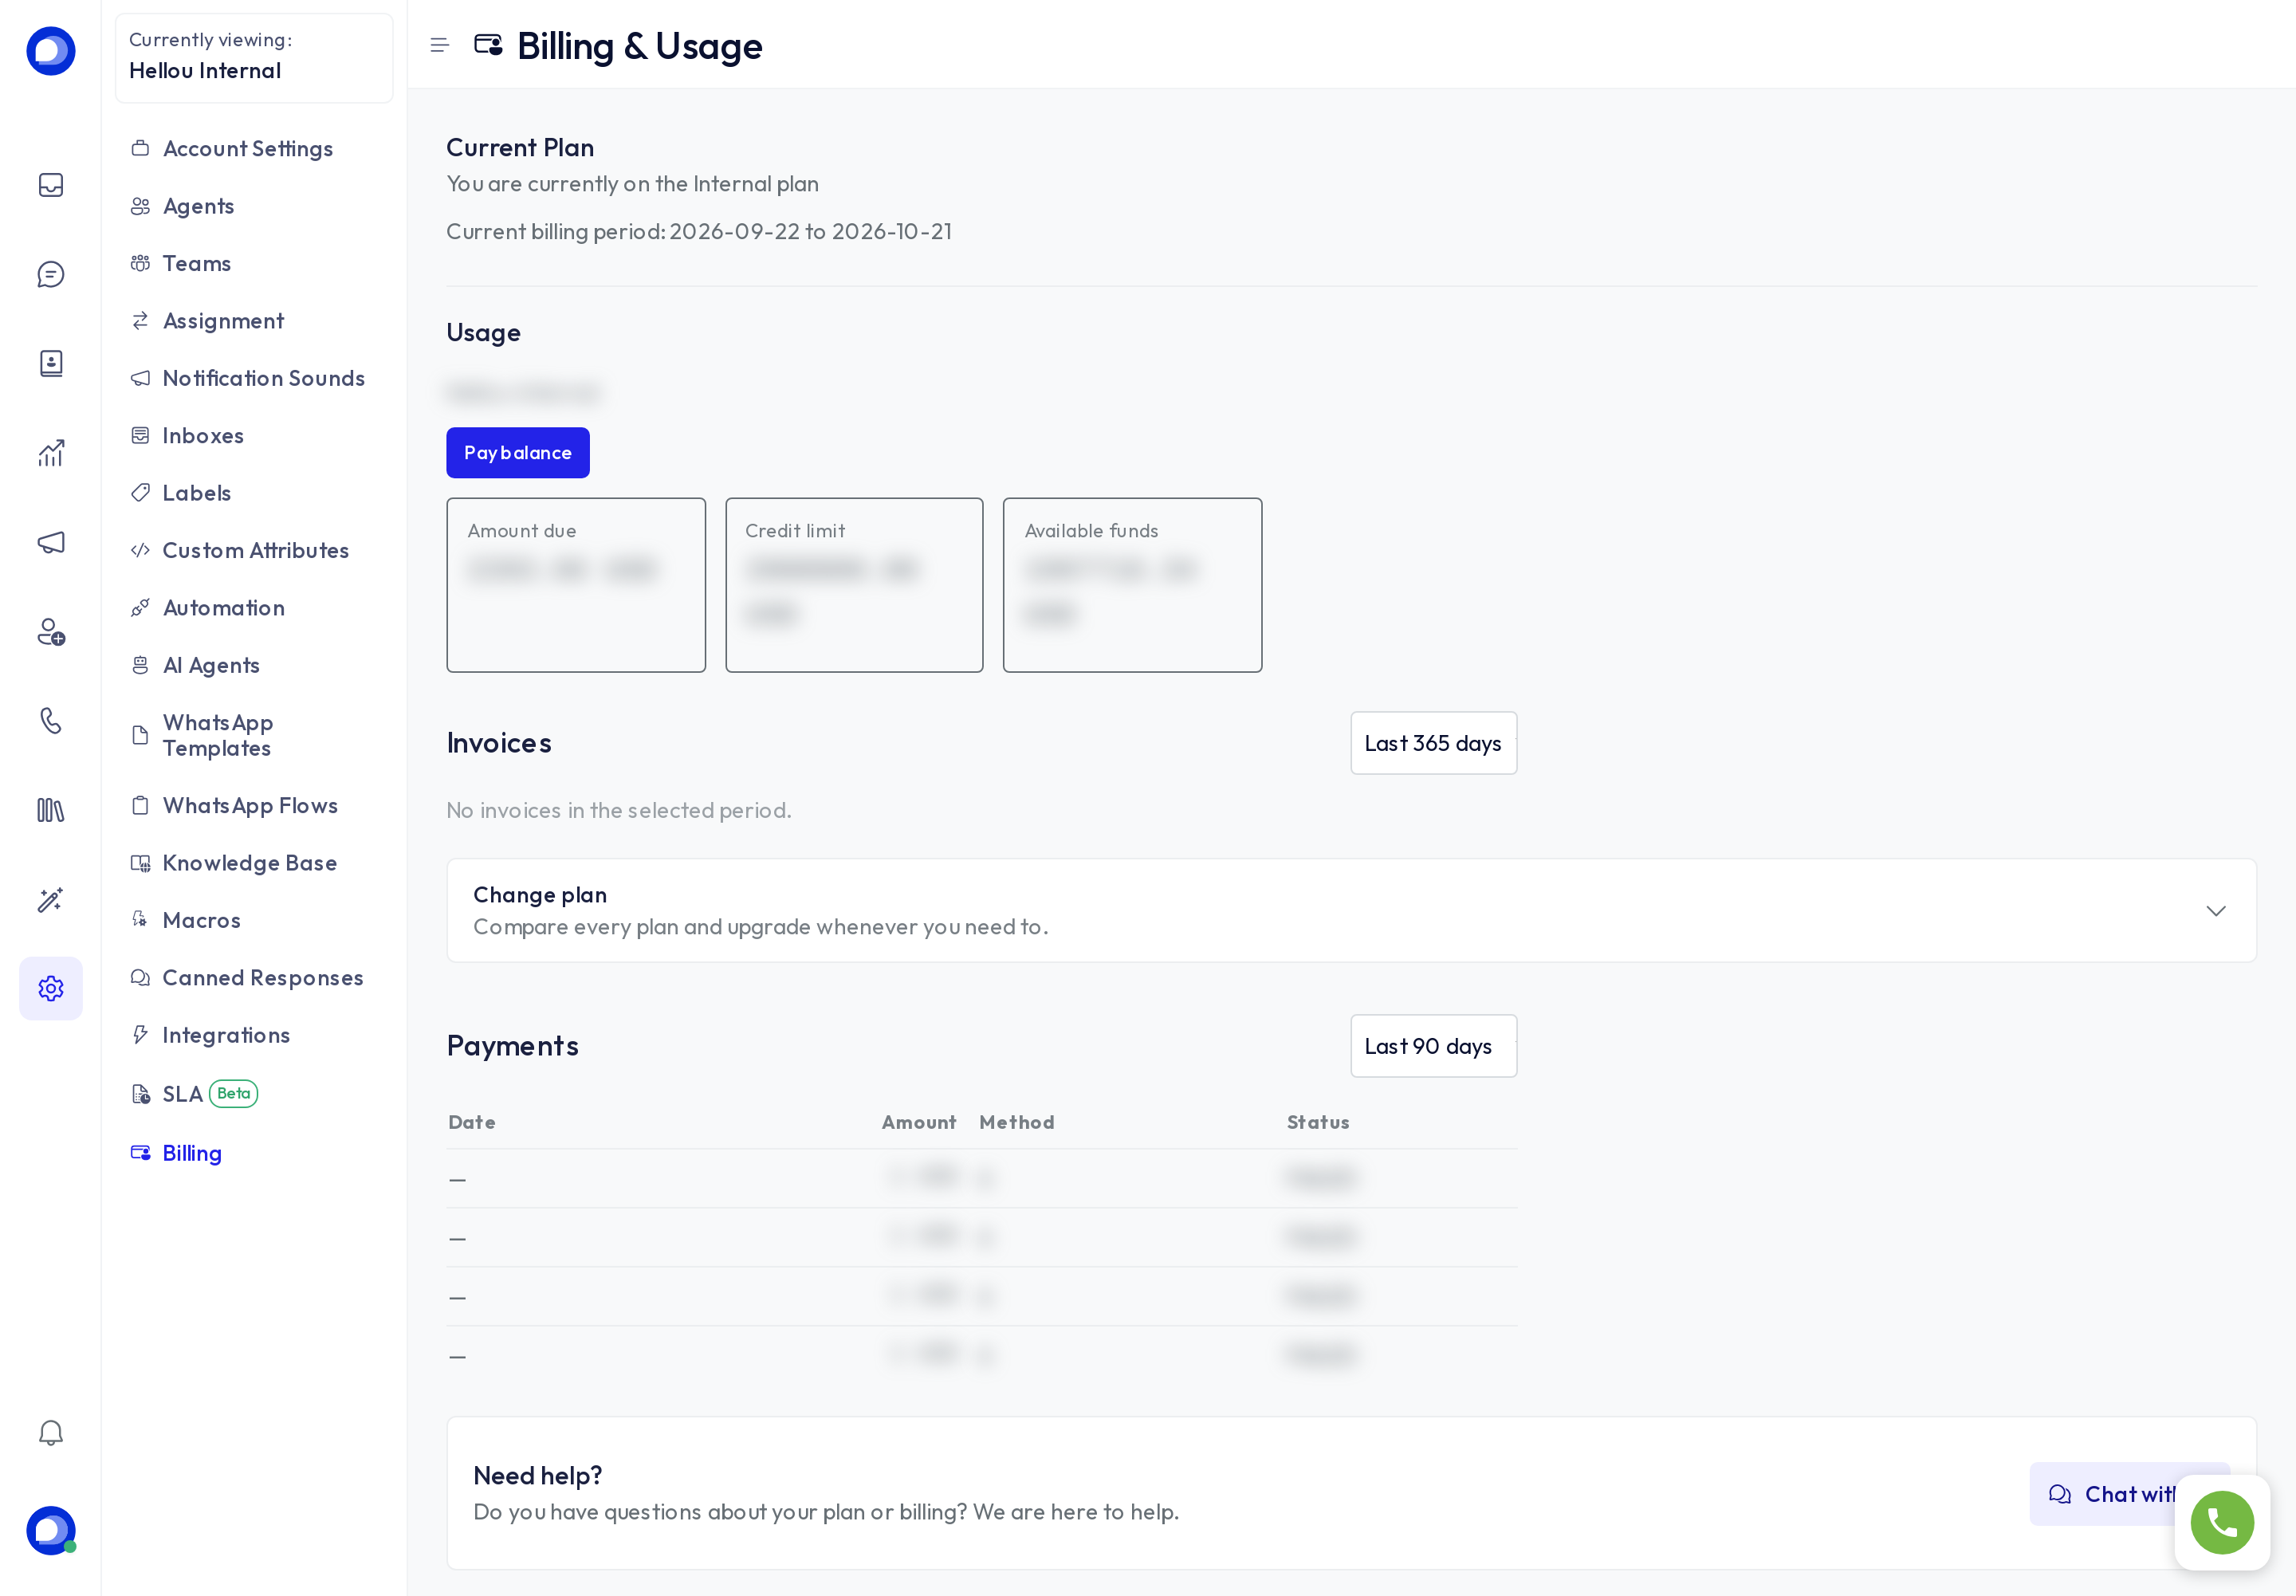Open the SLA Beta settings
This screenshot has height=1596, width=2296.
[x=194, y=1094]
